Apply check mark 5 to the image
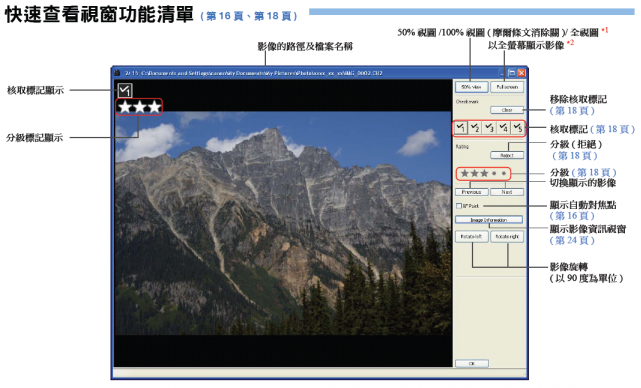Image resolution: width=641 pixels, height=388 pixels. coord(517,128)
